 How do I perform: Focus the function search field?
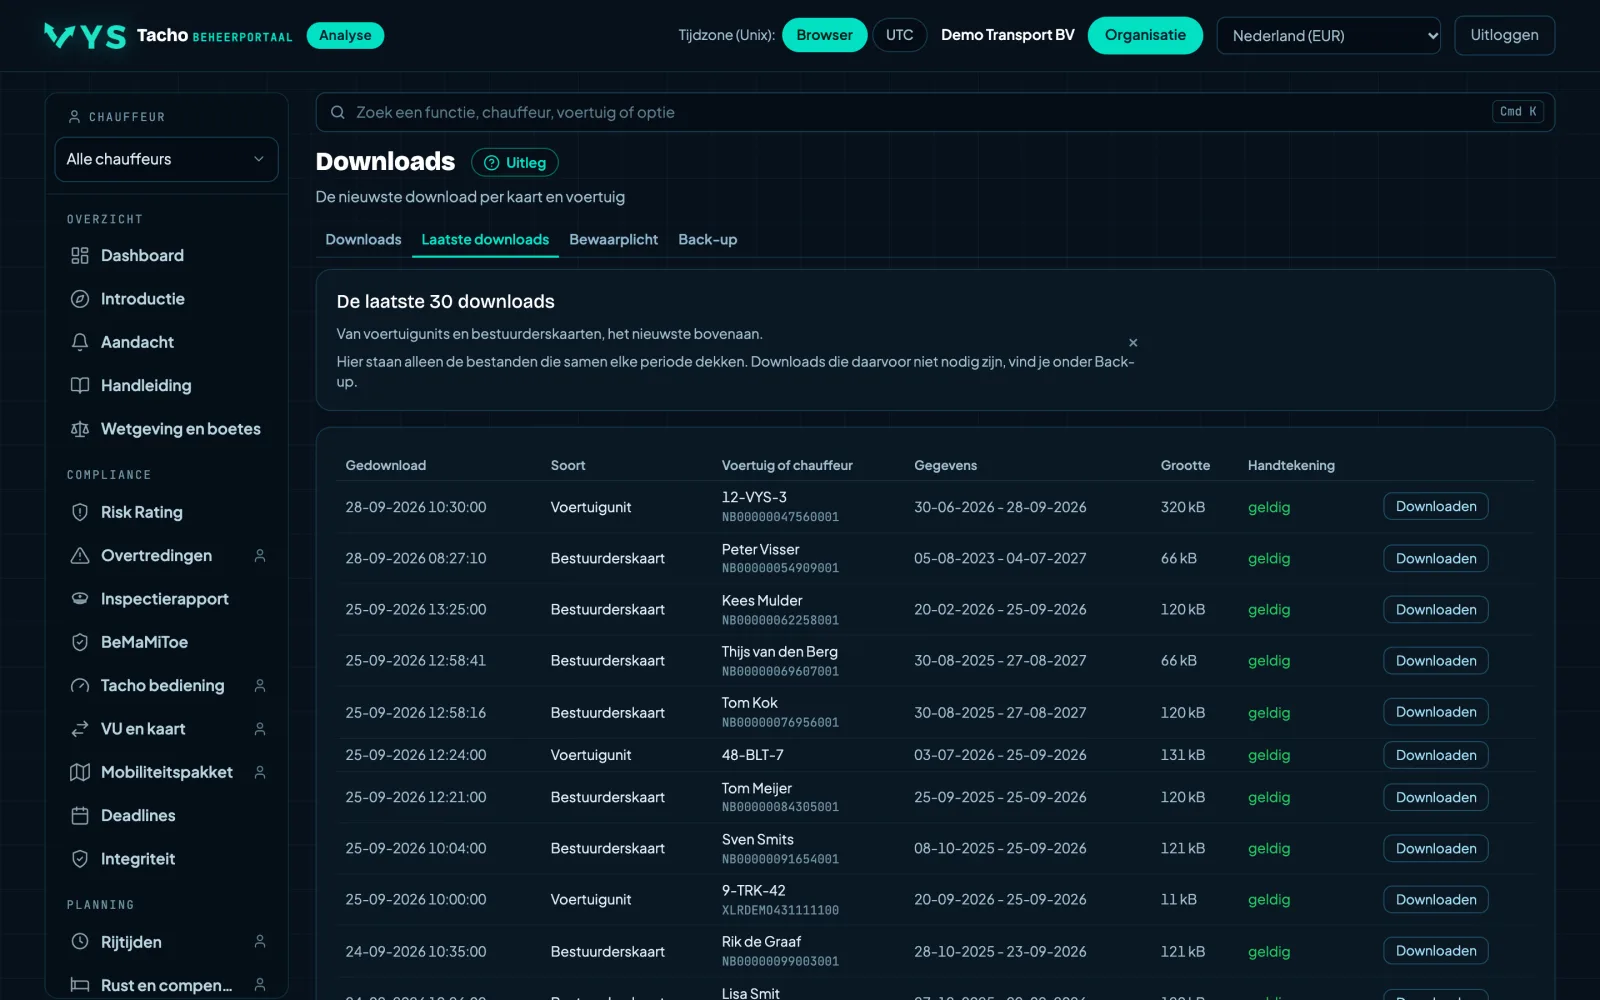[935, 112]
